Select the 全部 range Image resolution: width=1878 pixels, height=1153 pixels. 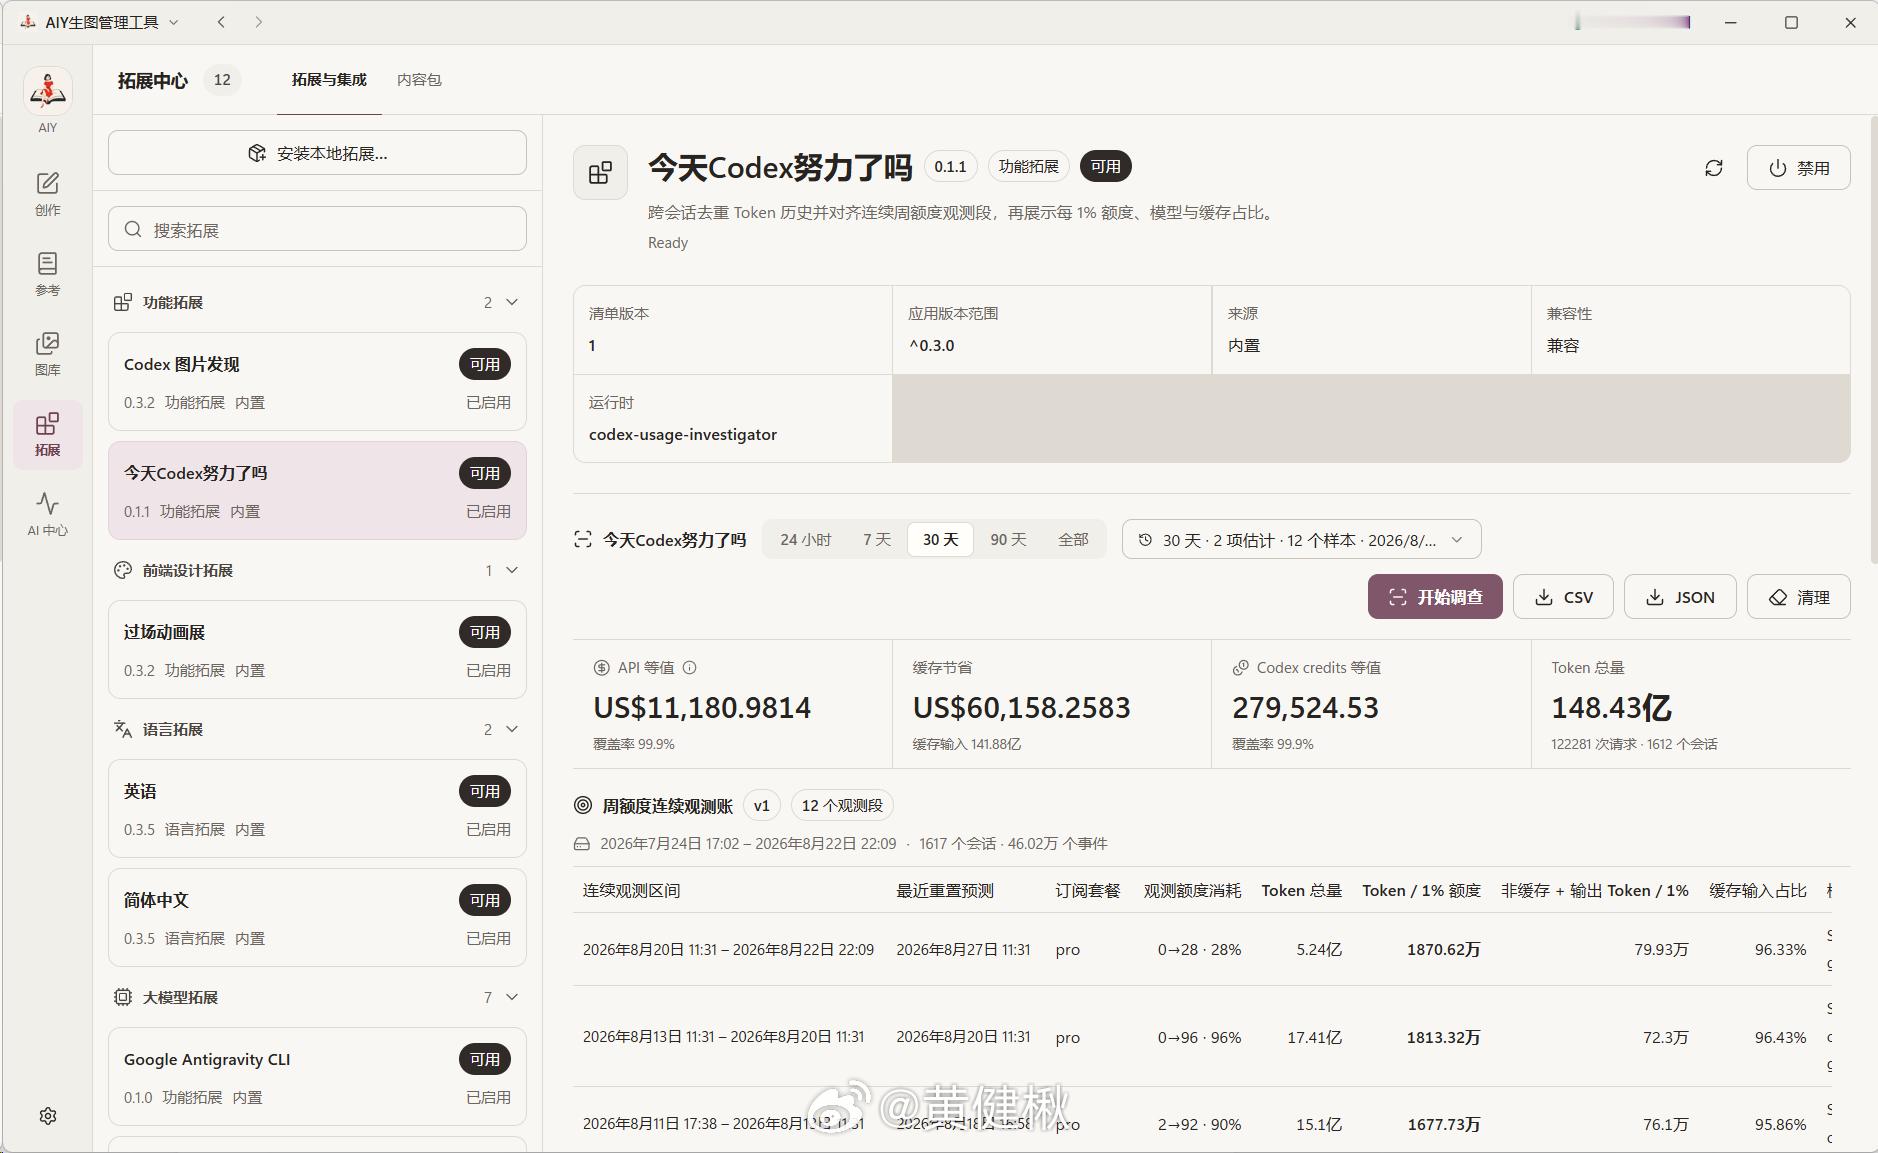click(x=1073, y=540)
